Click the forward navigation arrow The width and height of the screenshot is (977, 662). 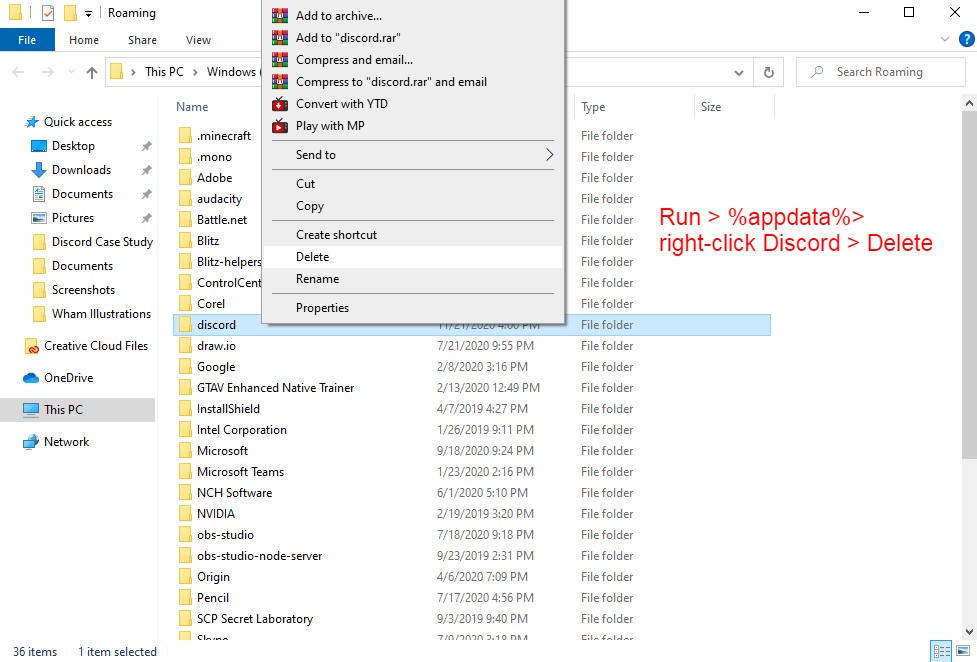[x=47, y=72]
